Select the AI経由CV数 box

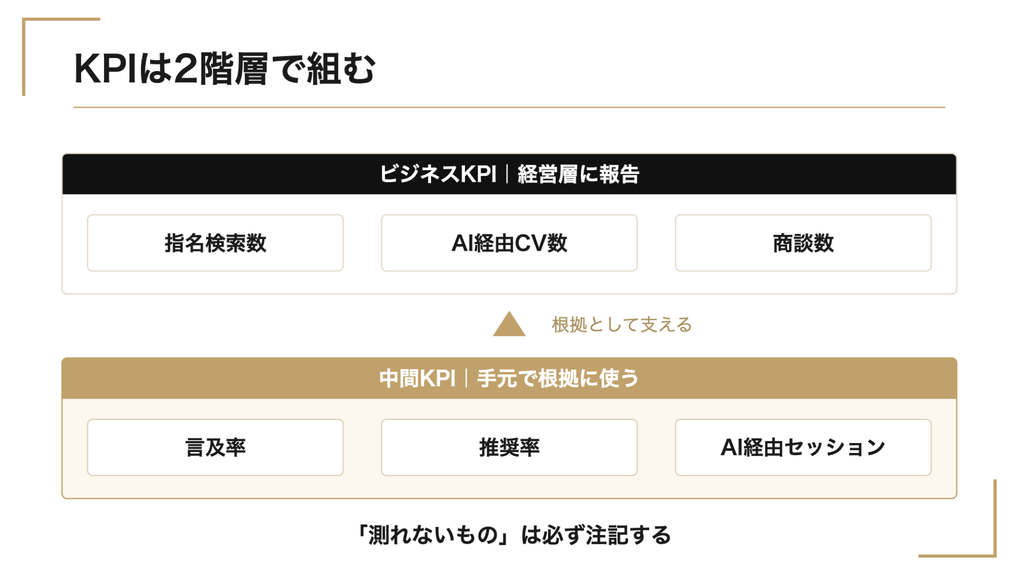click(x=509, y=243)
